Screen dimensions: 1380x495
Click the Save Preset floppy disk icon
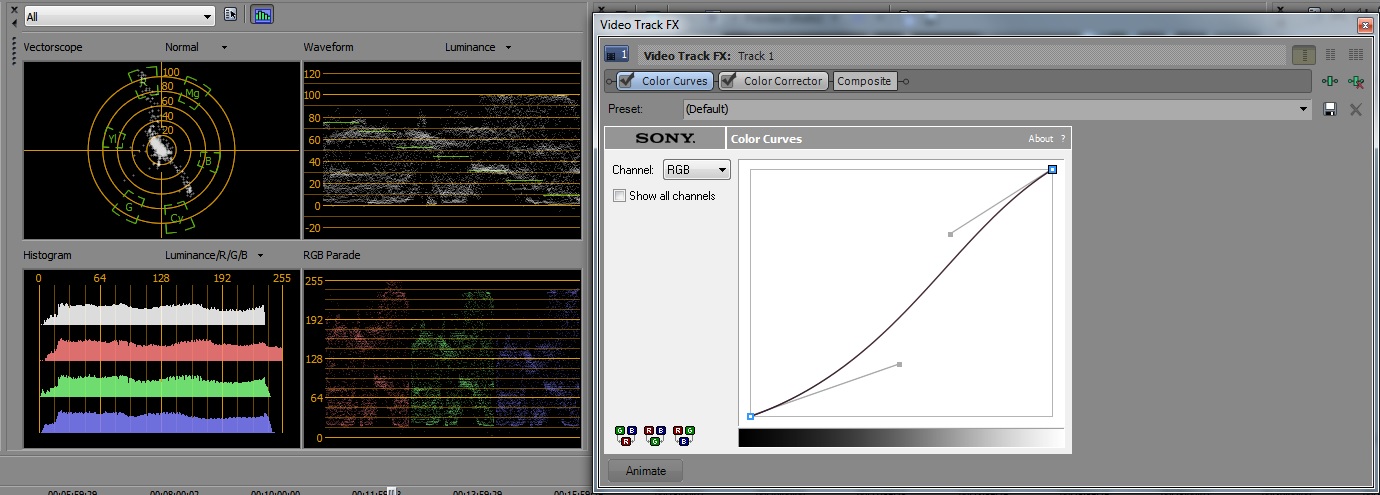[x=1330, y=109]
